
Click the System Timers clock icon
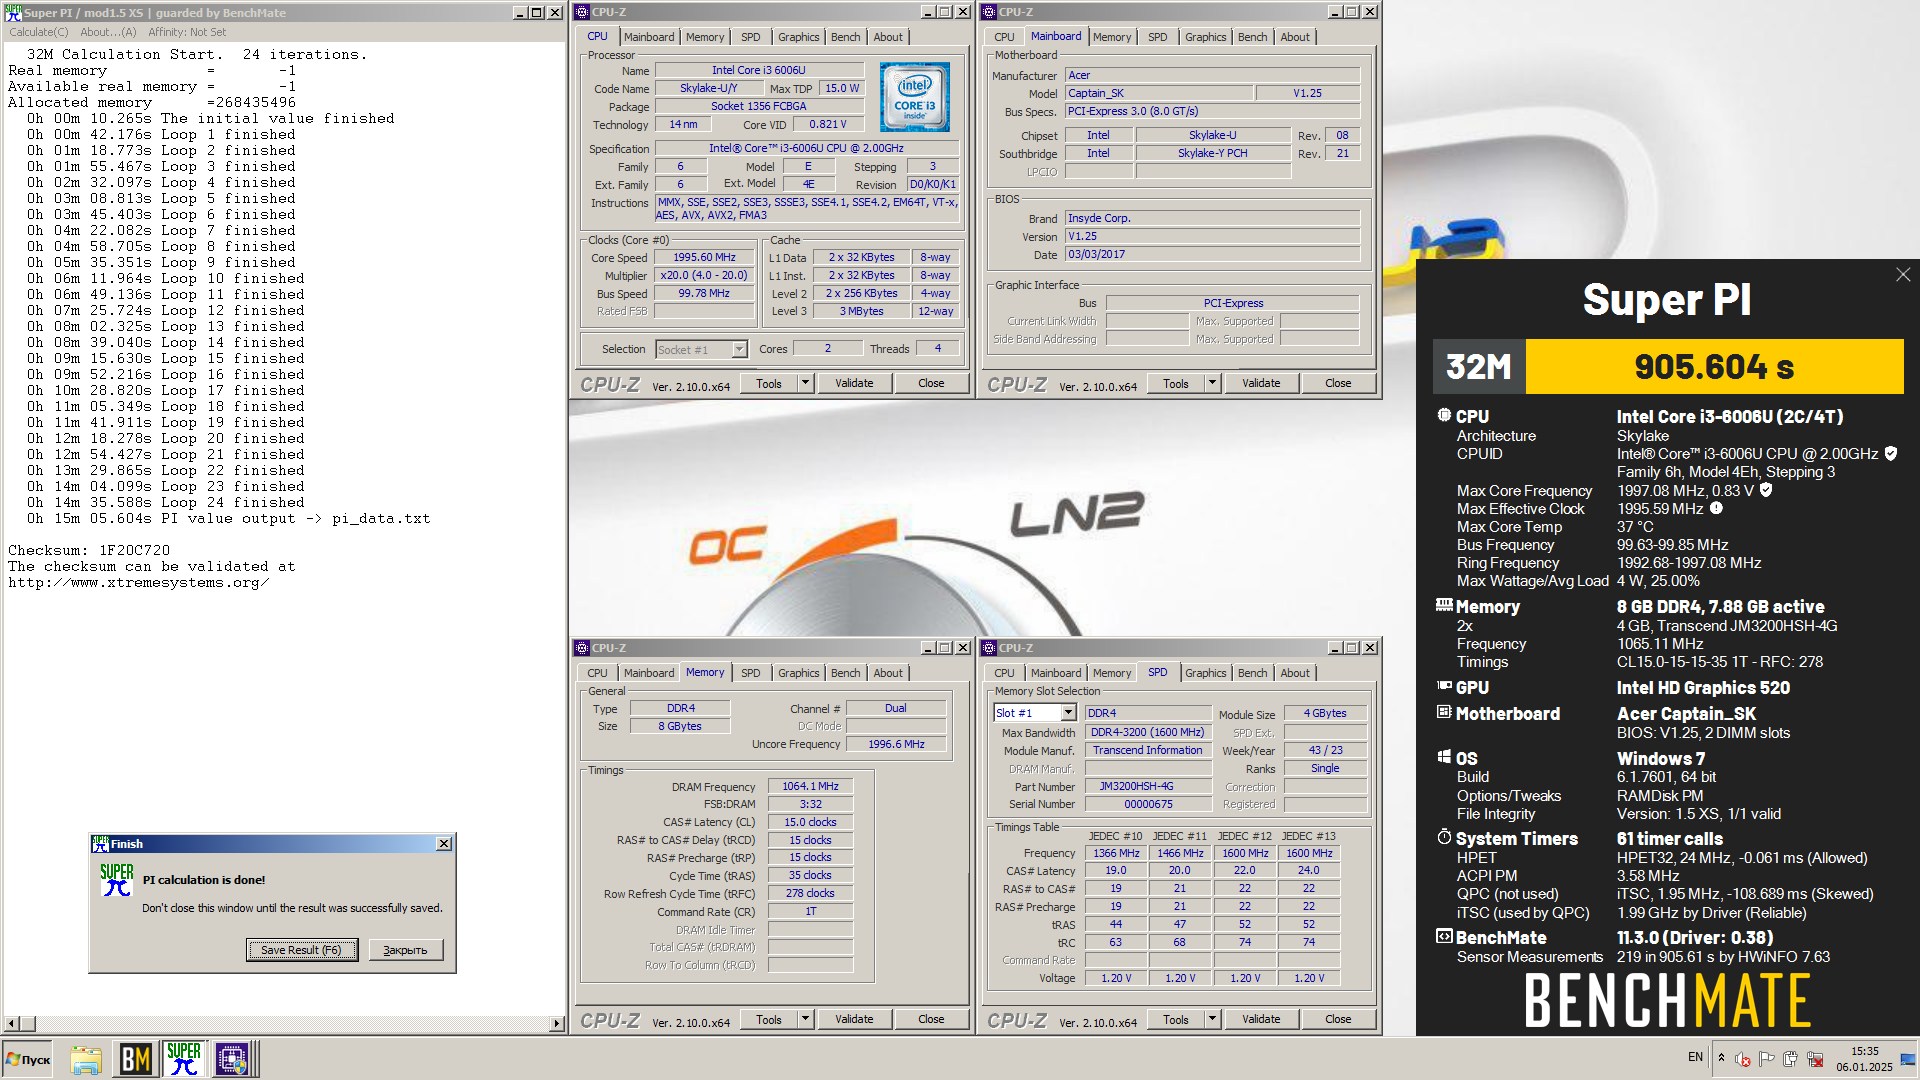pyautogui.click(x=1444, y=837)
